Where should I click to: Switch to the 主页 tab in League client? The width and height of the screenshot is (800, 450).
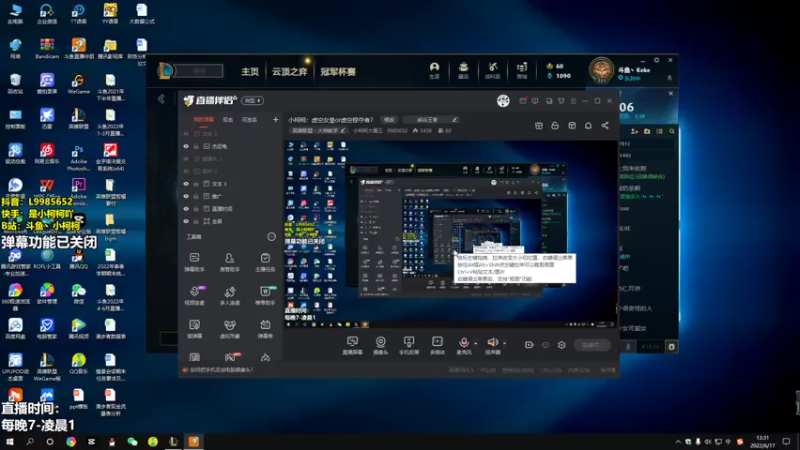pyautogui.click(x=250, y=72)
